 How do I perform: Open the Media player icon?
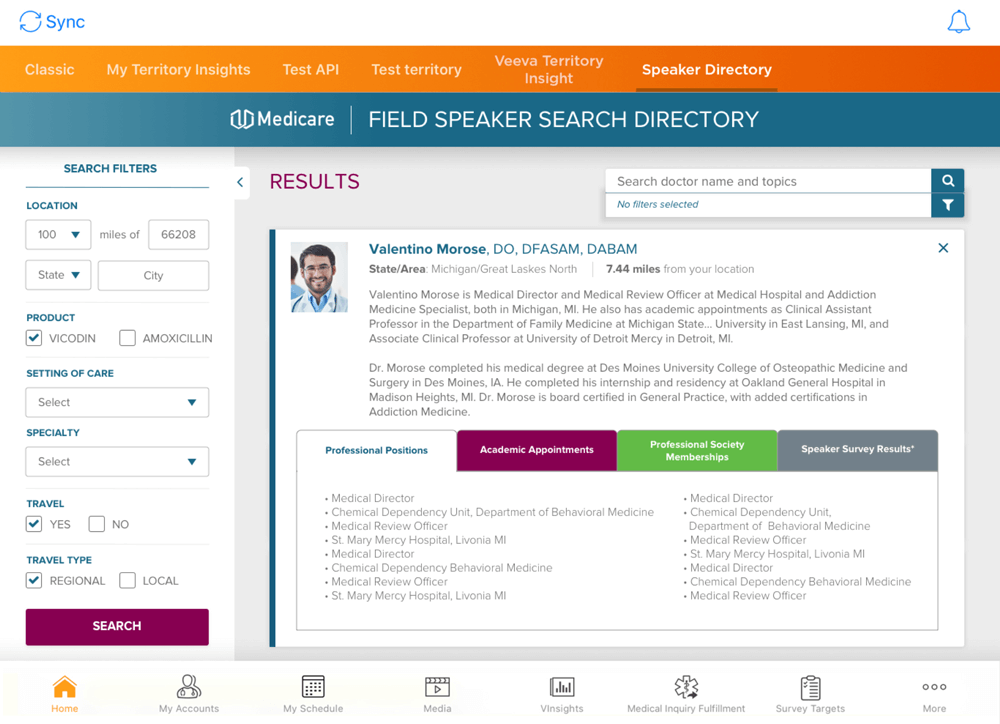pos(437,687)
